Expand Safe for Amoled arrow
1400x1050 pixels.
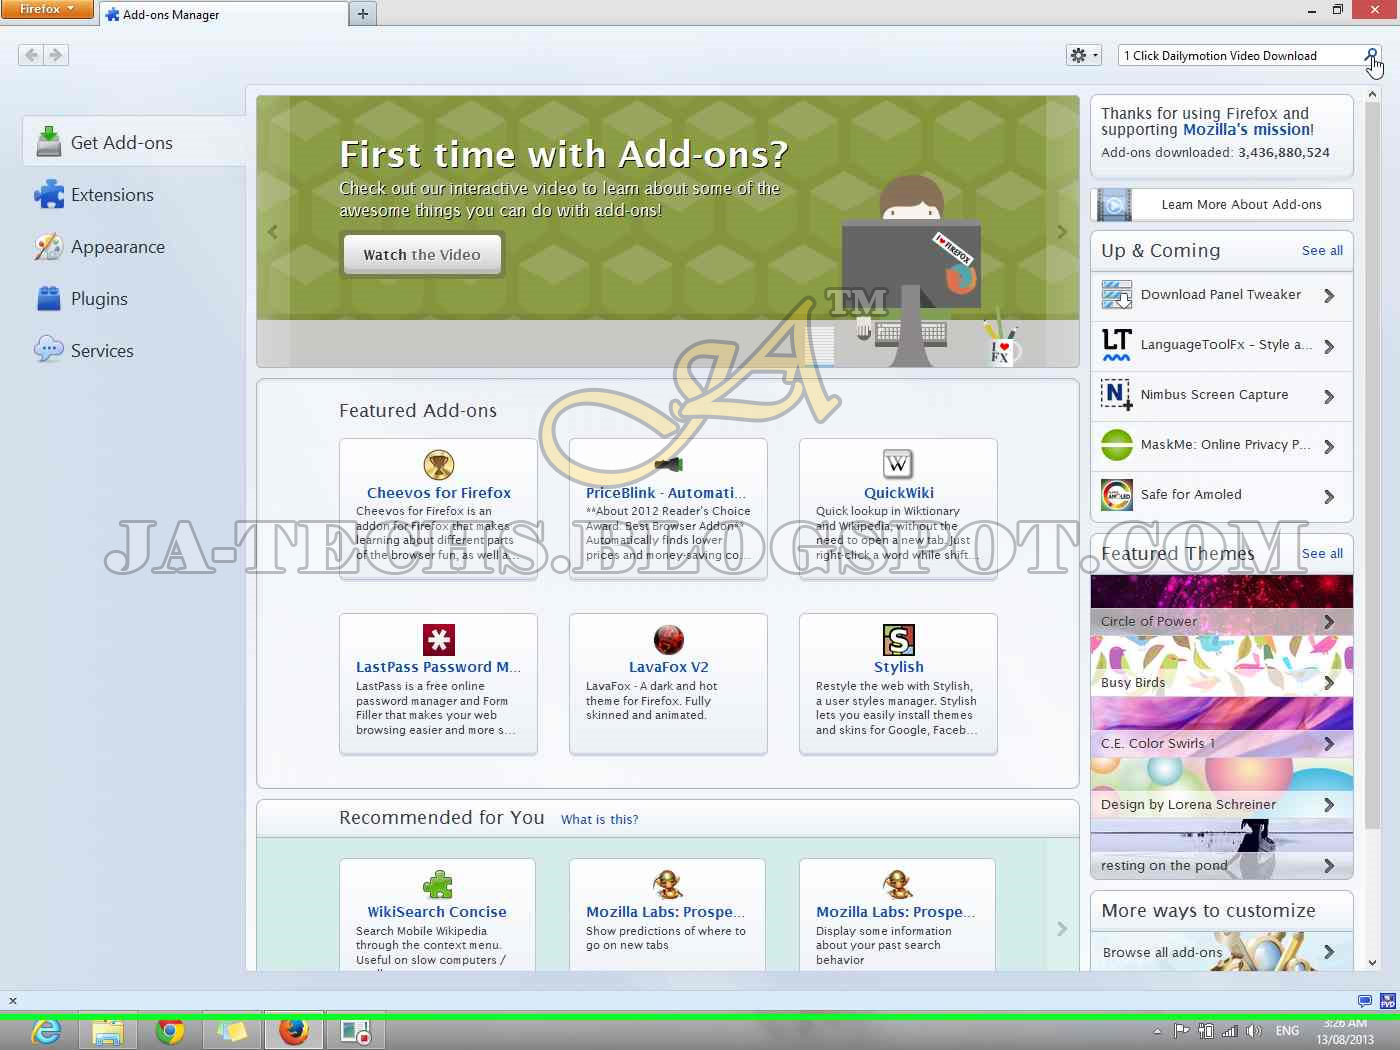click(x=1329, y=496)
